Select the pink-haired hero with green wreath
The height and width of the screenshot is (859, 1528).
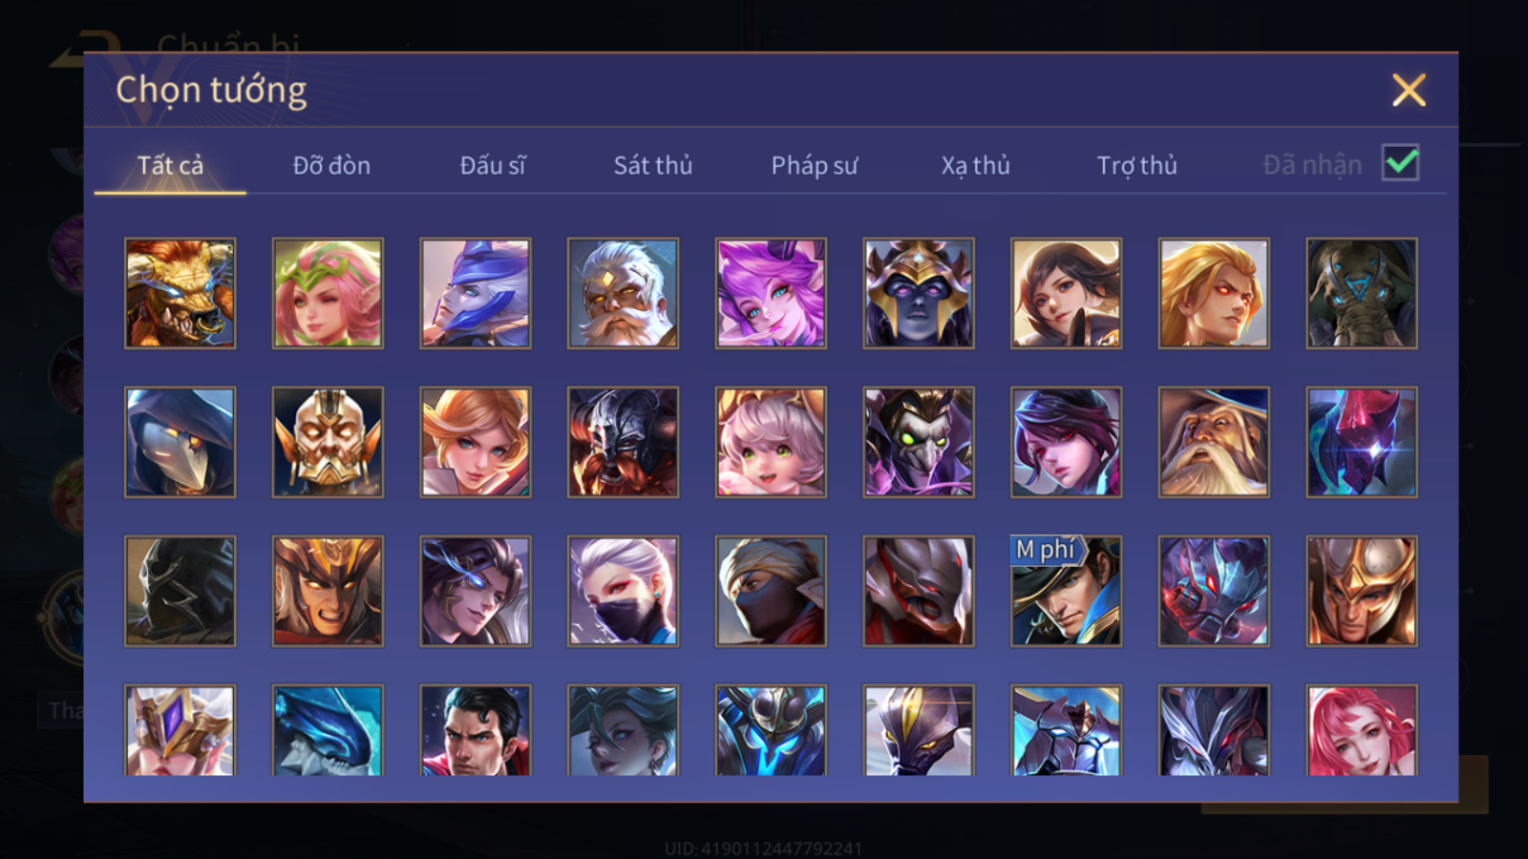[x=328, y=293]
